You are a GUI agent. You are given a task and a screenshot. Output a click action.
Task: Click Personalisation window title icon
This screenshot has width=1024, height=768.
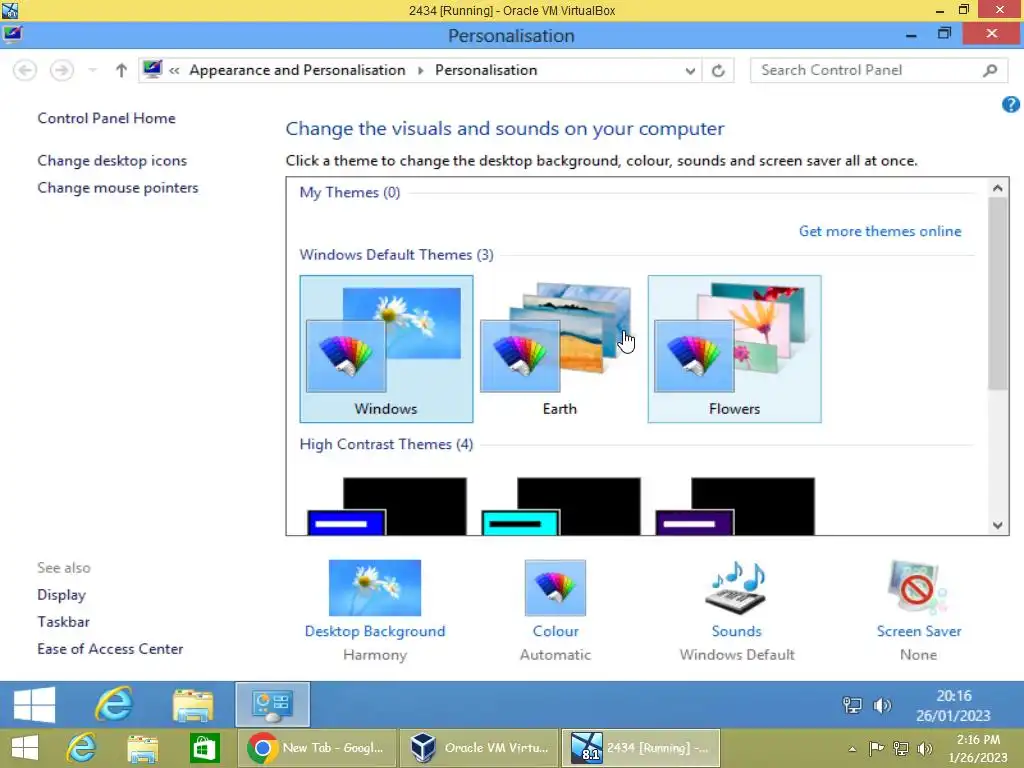[12, 35]
